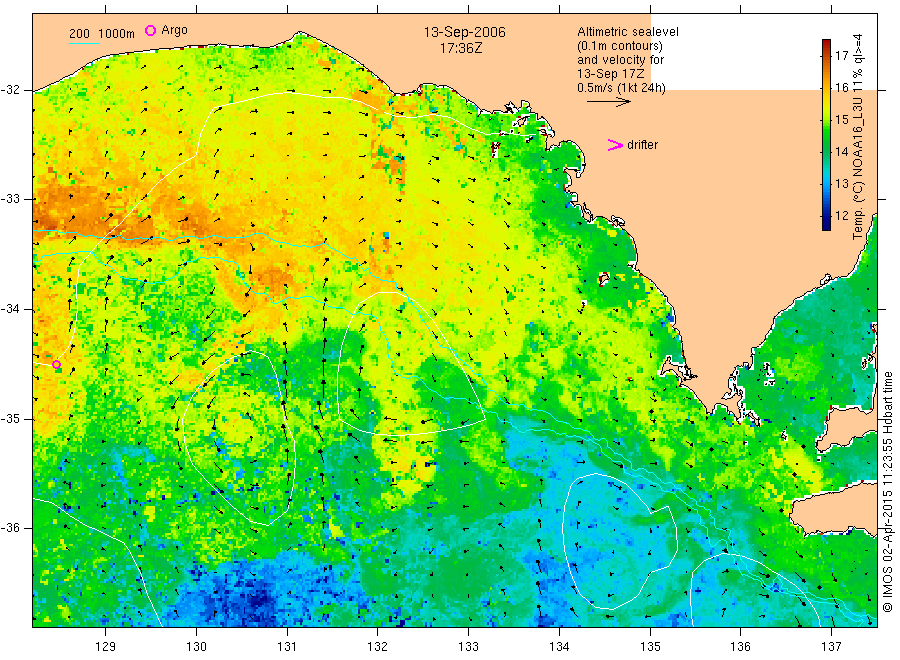Click the magenta Argo circle legend icon

[150, 30]
